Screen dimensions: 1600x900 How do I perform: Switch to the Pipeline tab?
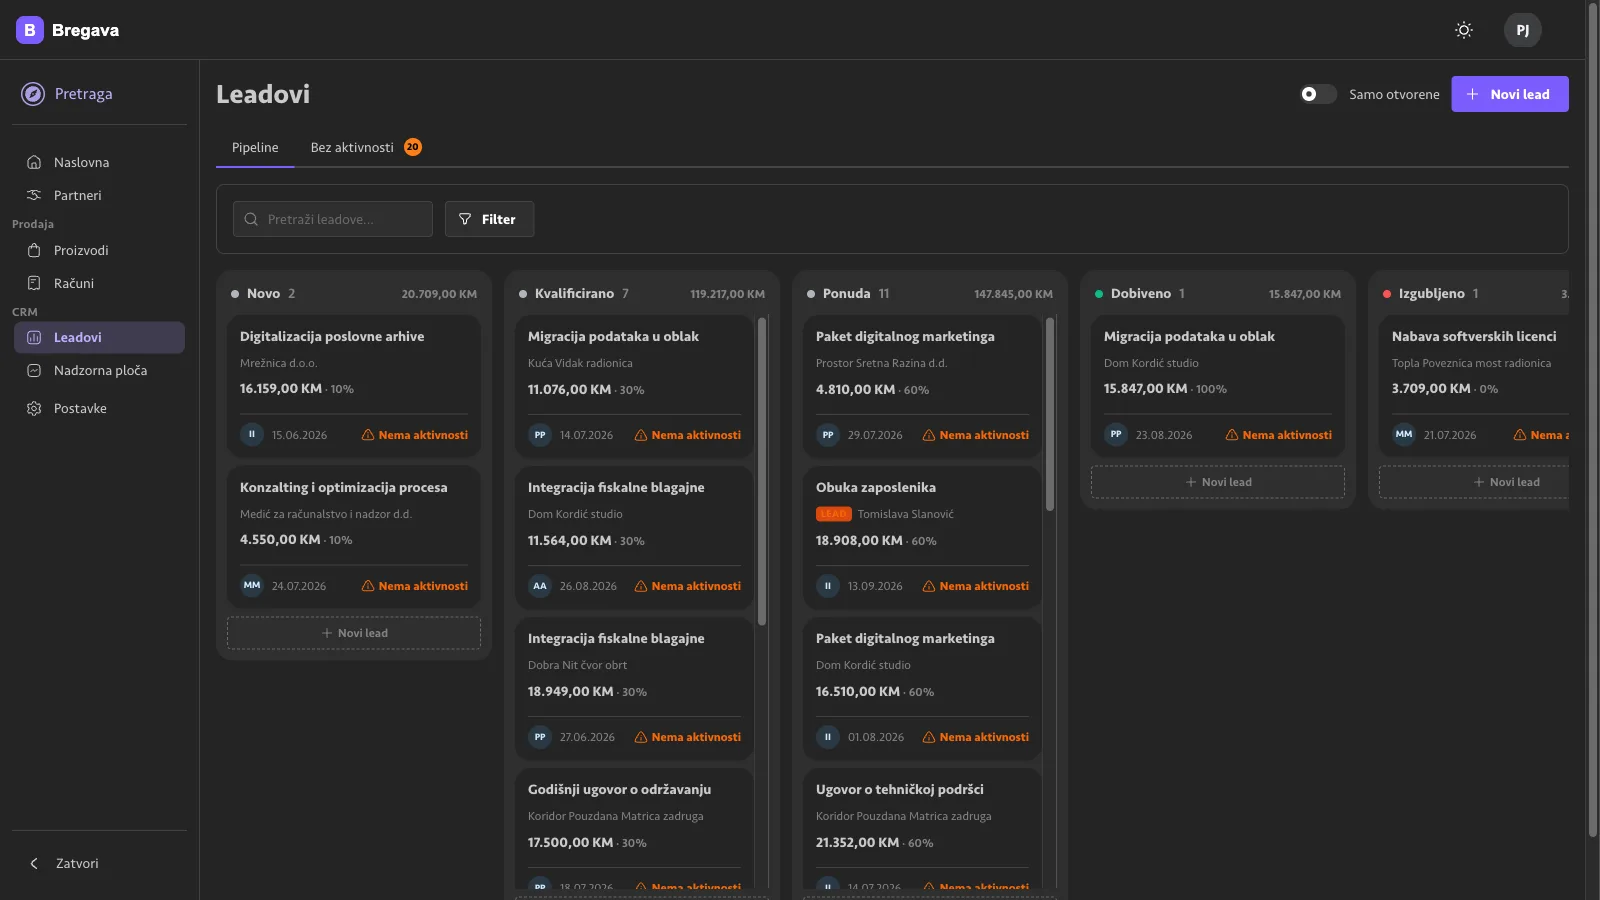pyautogui.click(x=255, y=147)
